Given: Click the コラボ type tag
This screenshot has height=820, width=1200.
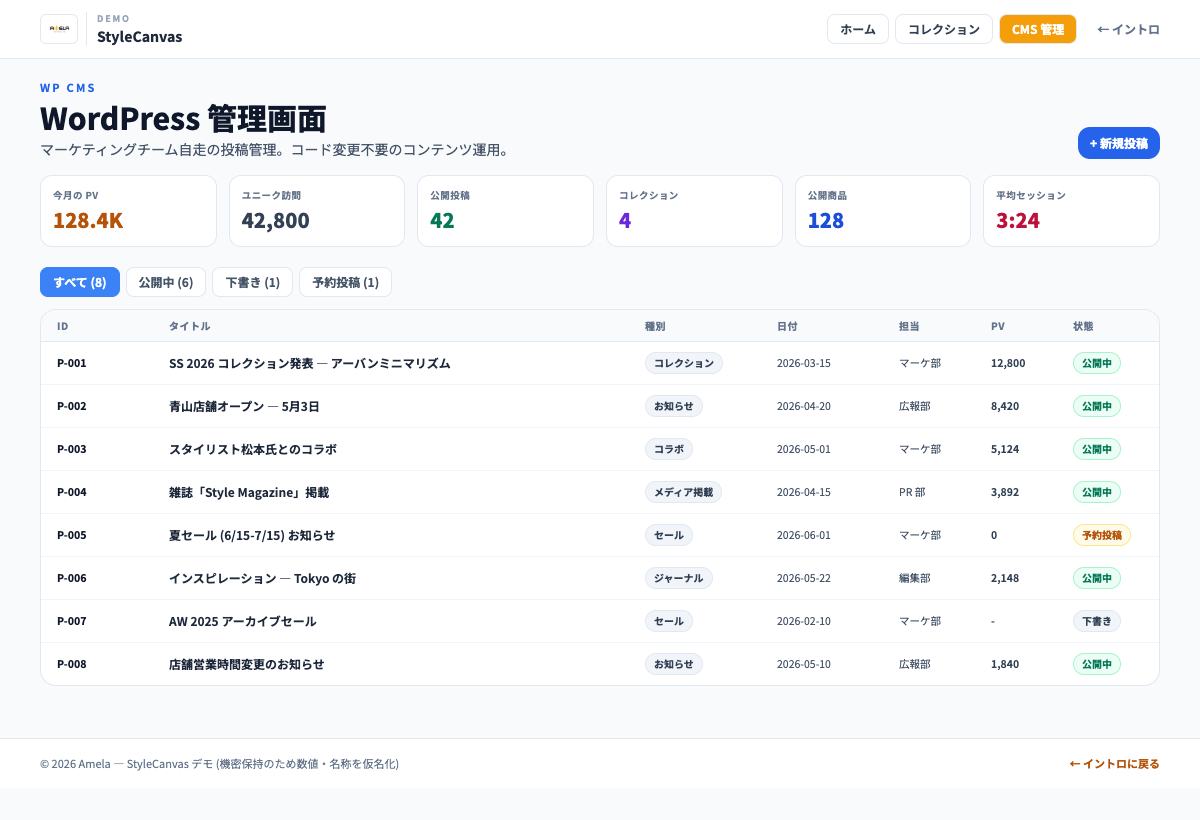Looking at the screenshot, I should click(669, 449).
